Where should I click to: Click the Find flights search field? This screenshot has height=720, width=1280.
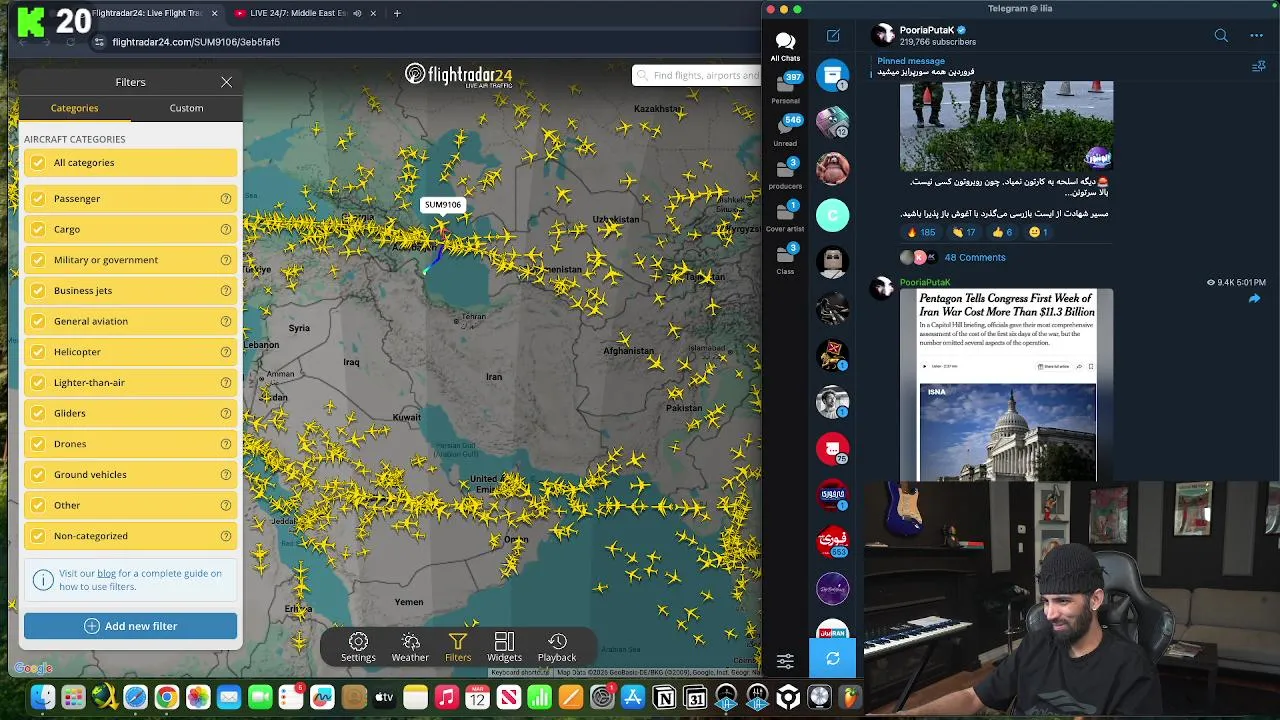697,75
